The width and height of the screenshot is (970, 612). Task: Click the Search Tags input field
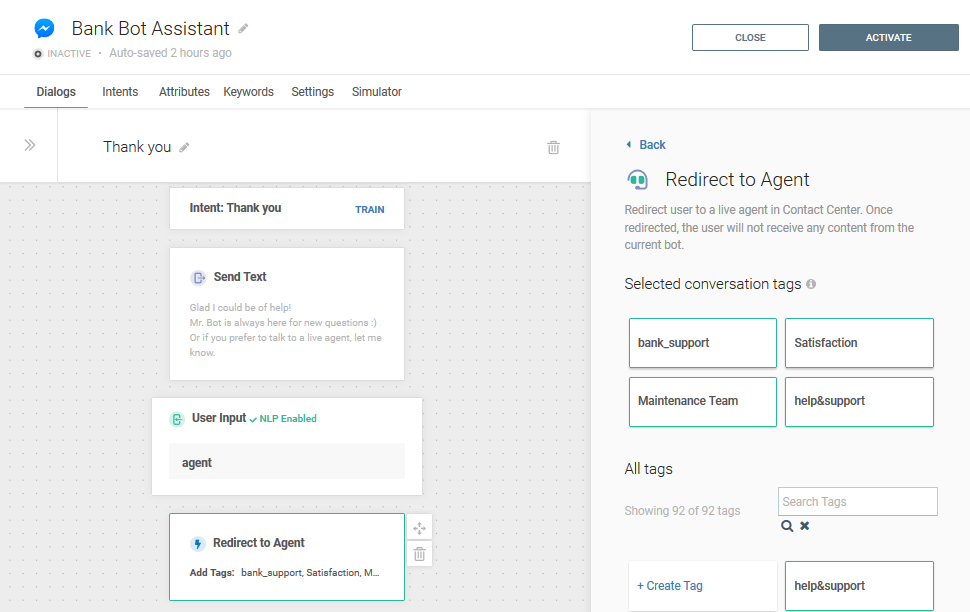tap(857, 502)
